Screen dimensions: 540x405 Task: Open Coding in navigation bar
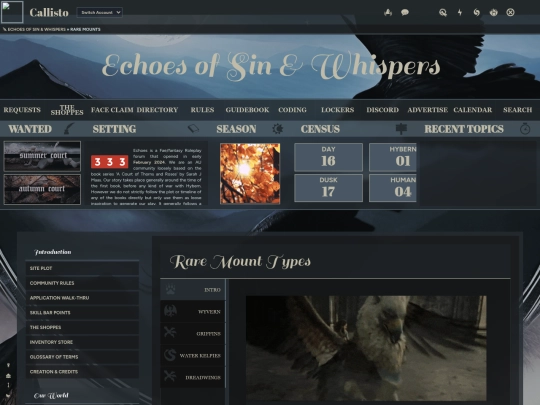292,110
